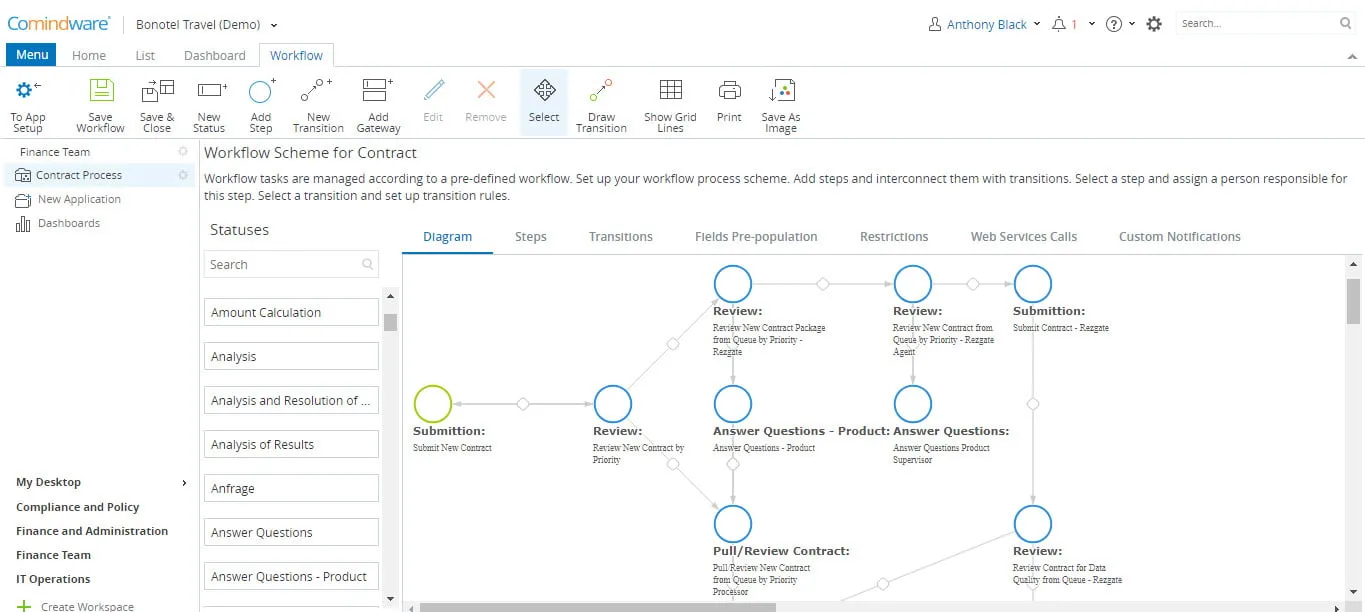
Task: Open settings gear in top bar
Action: pos(1154,24)
